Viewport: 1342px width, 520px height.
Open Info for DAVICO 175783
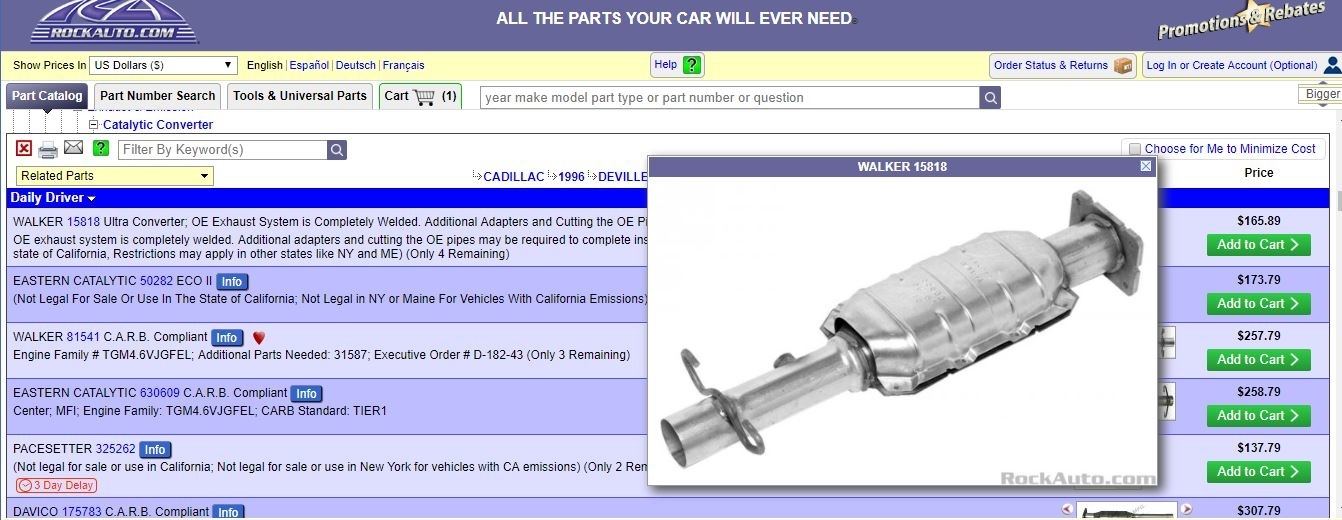click(228, 512)
